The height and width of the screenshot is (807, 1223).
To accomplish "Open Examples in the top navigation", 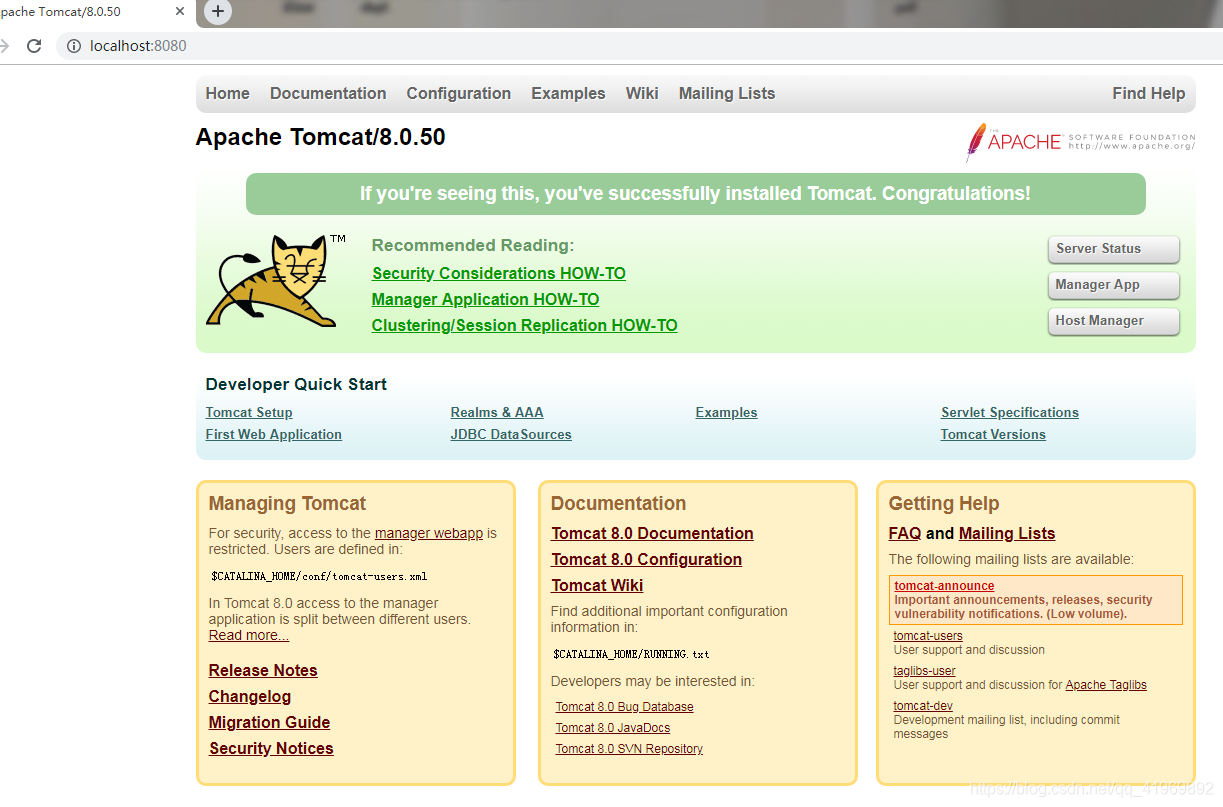I will (x=568, y=93).
